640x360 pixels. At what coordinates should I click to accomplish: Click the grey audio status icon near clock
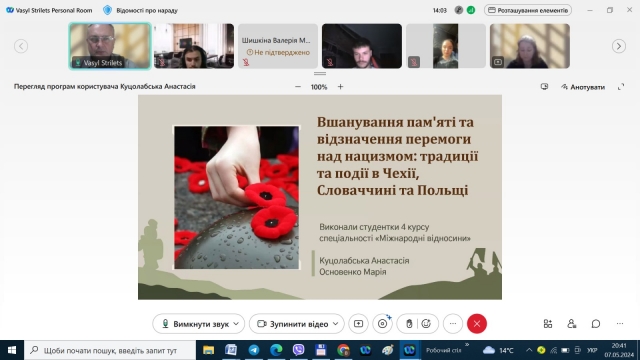[459, 10]
